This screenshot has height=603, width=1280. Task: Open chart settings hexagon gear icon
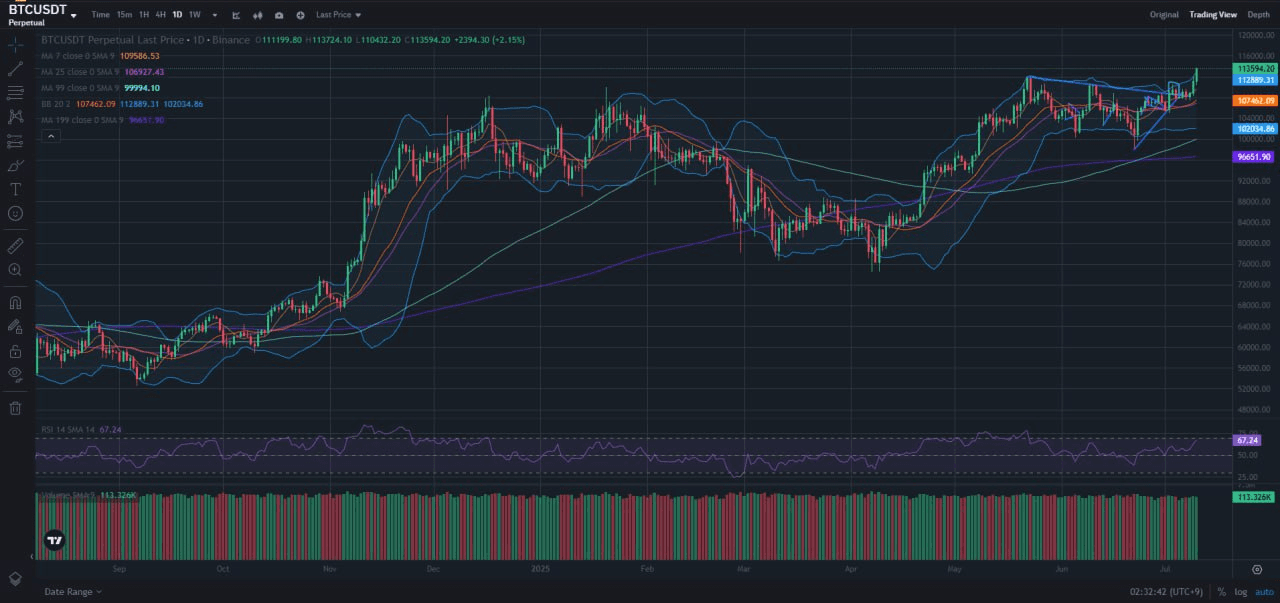tap(1257, 569)
